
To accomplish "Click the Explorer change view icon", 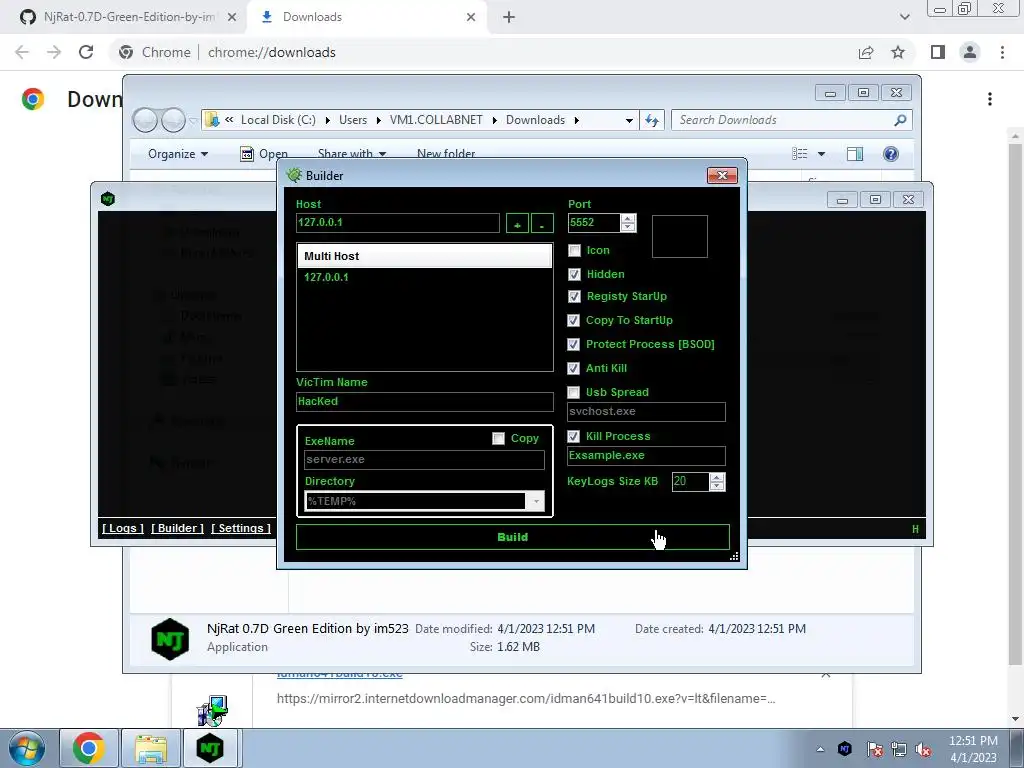I will click(x=800, y=153).
